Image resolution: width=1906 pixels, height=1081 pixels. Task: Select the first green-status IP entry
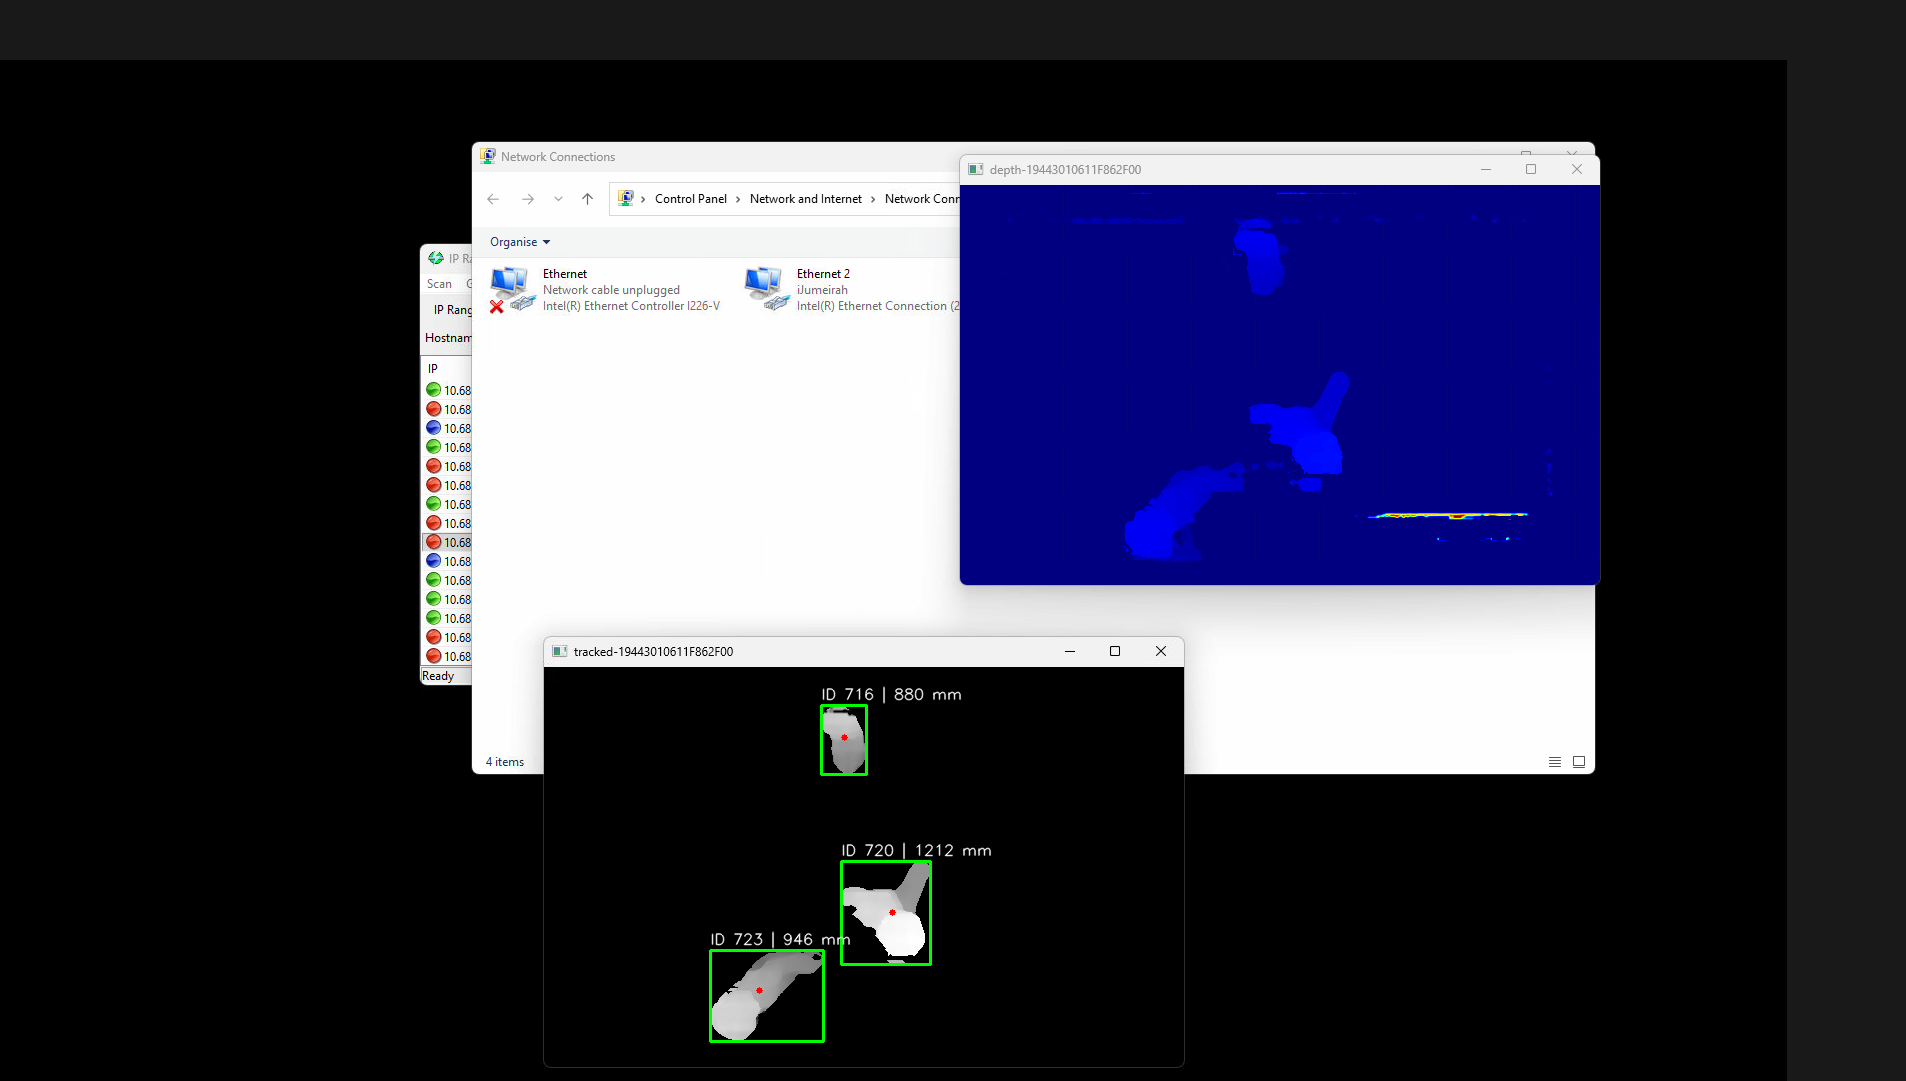coord(448,390)
